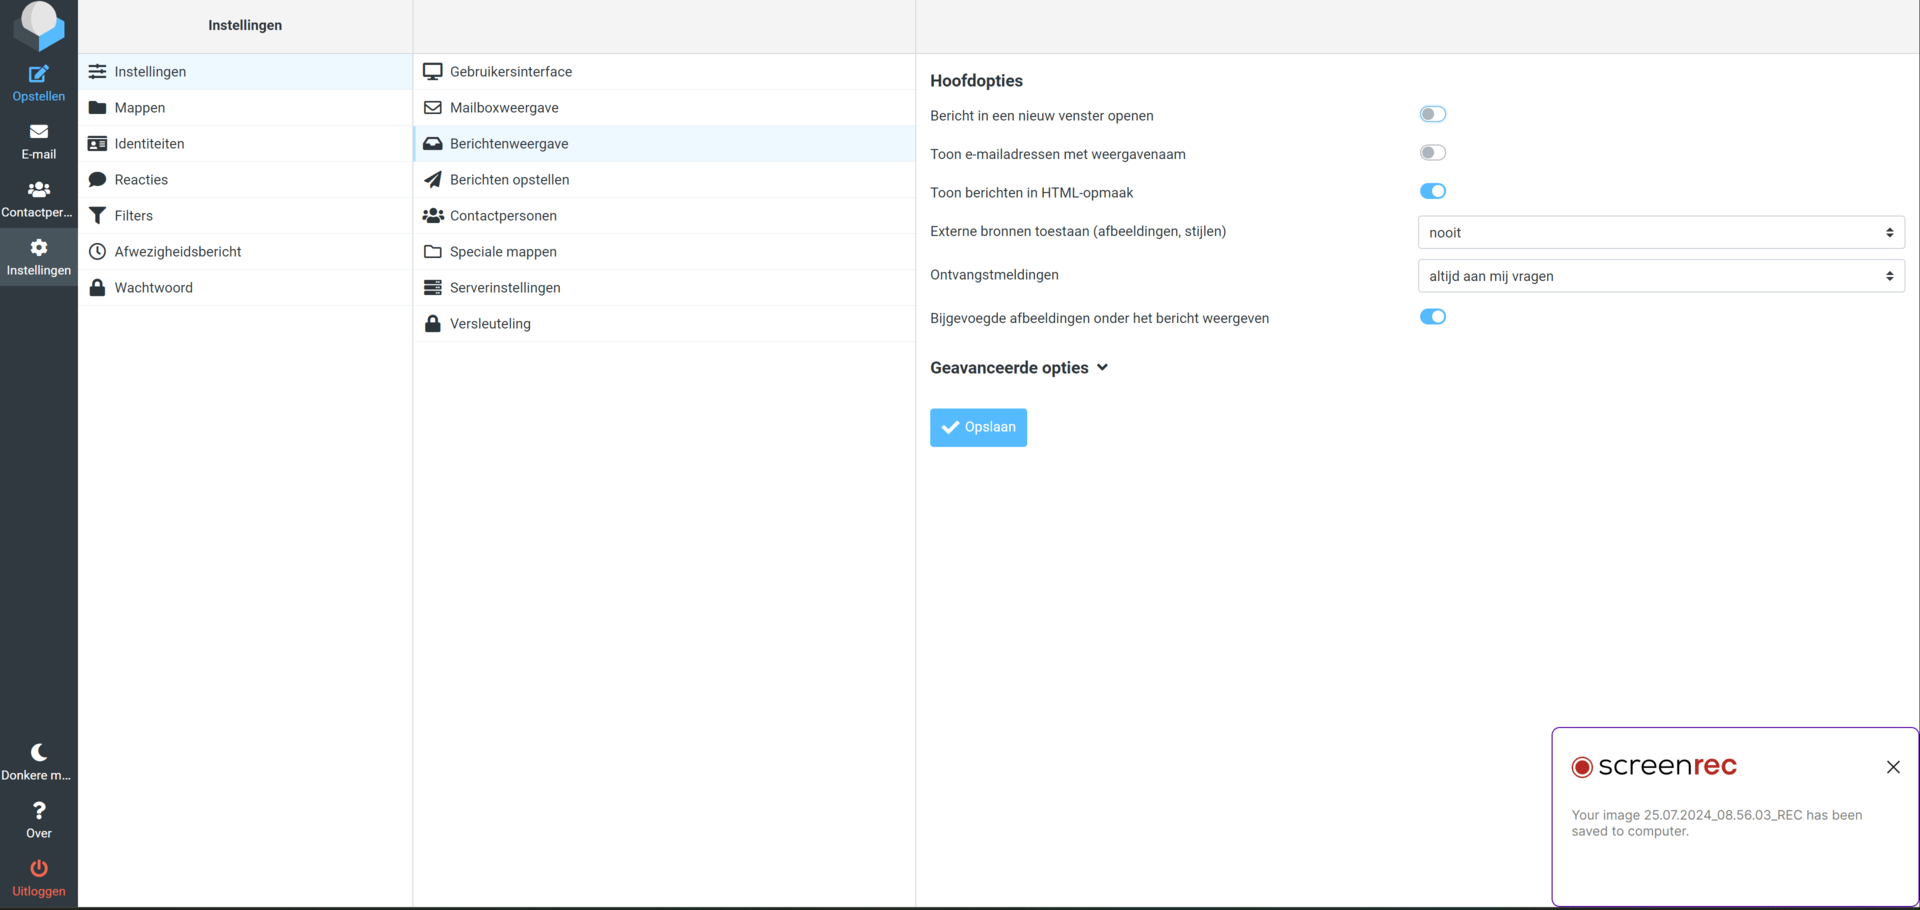1920x910 pixels.
Task: Click the monitor icon for Gebruikersinterface
Action: click(432, 72)
